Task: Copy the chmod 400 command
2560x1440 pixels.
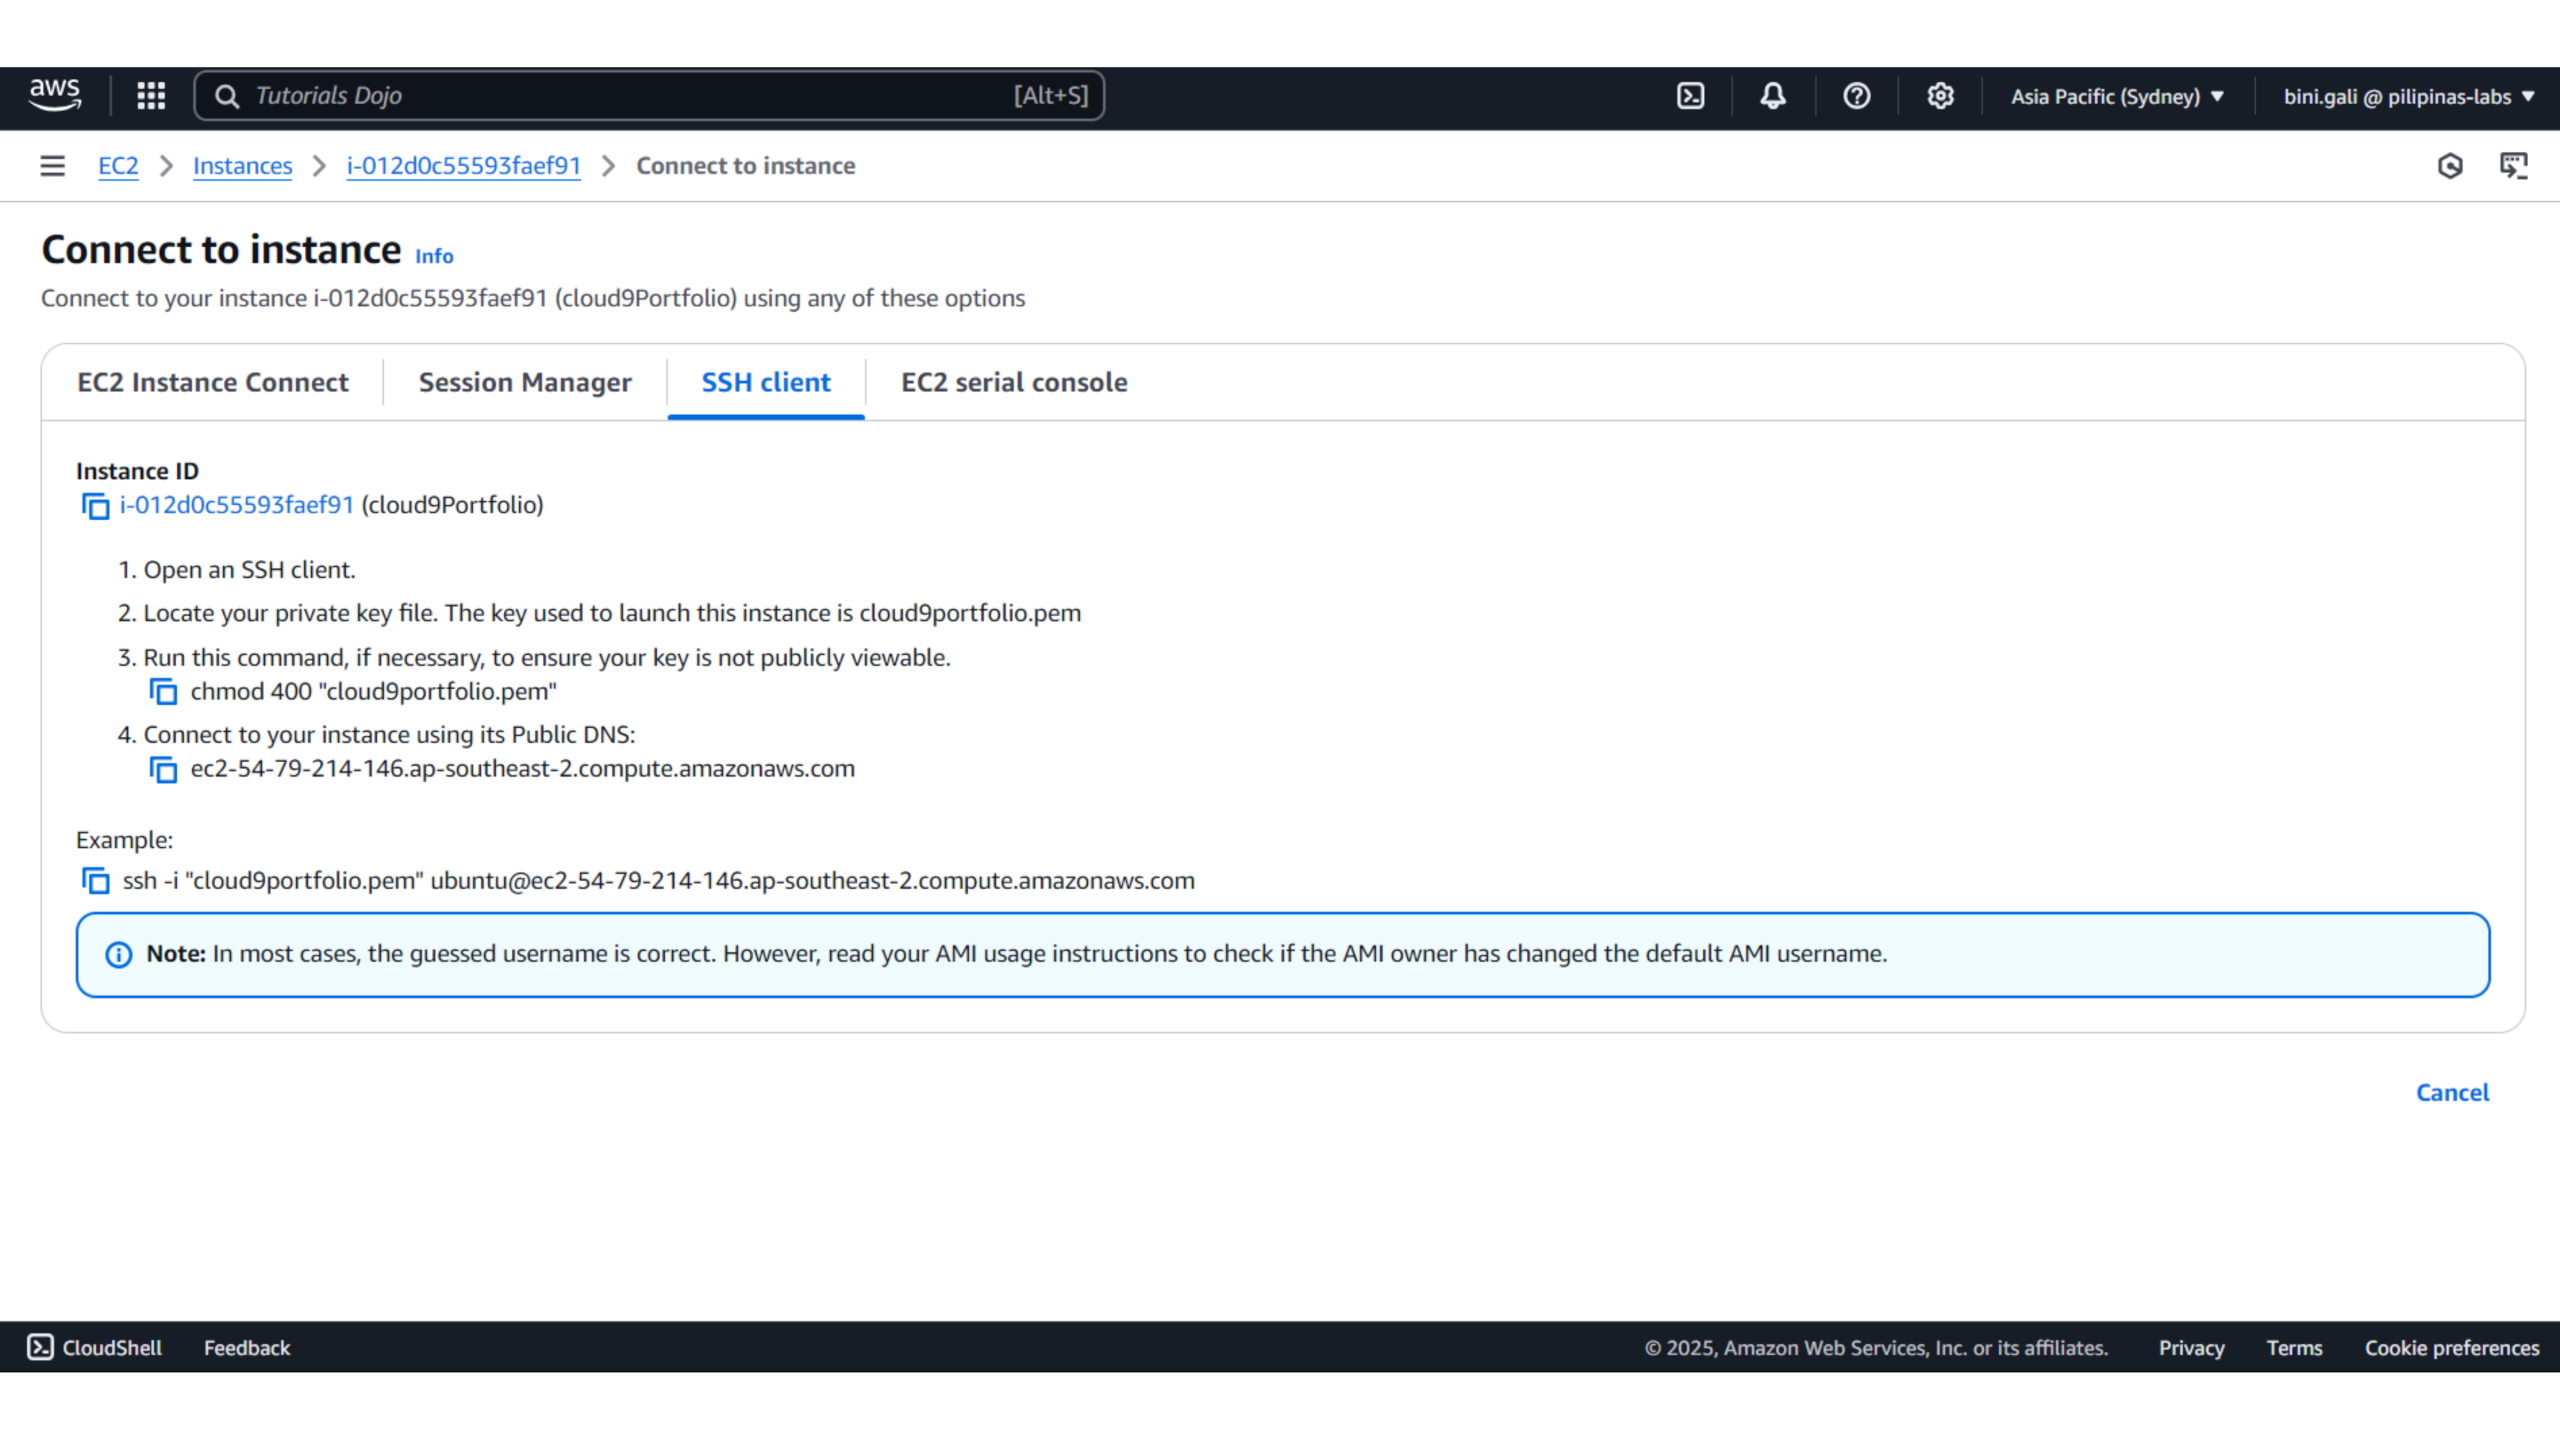Action: click(163, 692)
